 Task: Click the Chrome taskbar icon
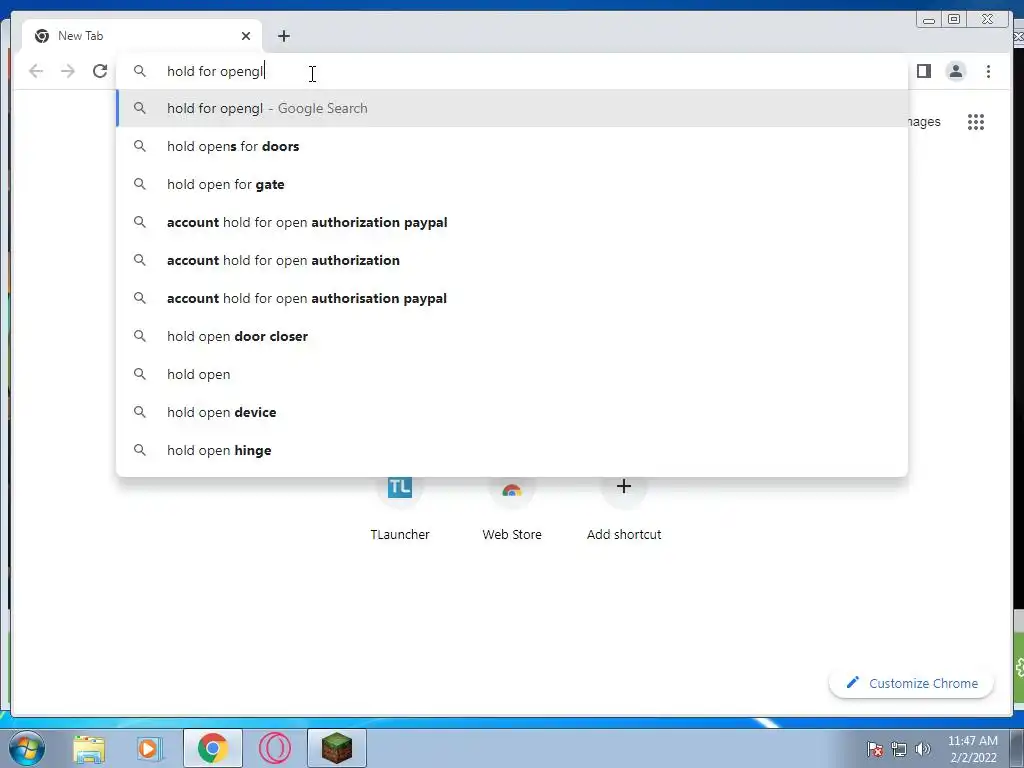pyautogui.click(x=213, y=748)
